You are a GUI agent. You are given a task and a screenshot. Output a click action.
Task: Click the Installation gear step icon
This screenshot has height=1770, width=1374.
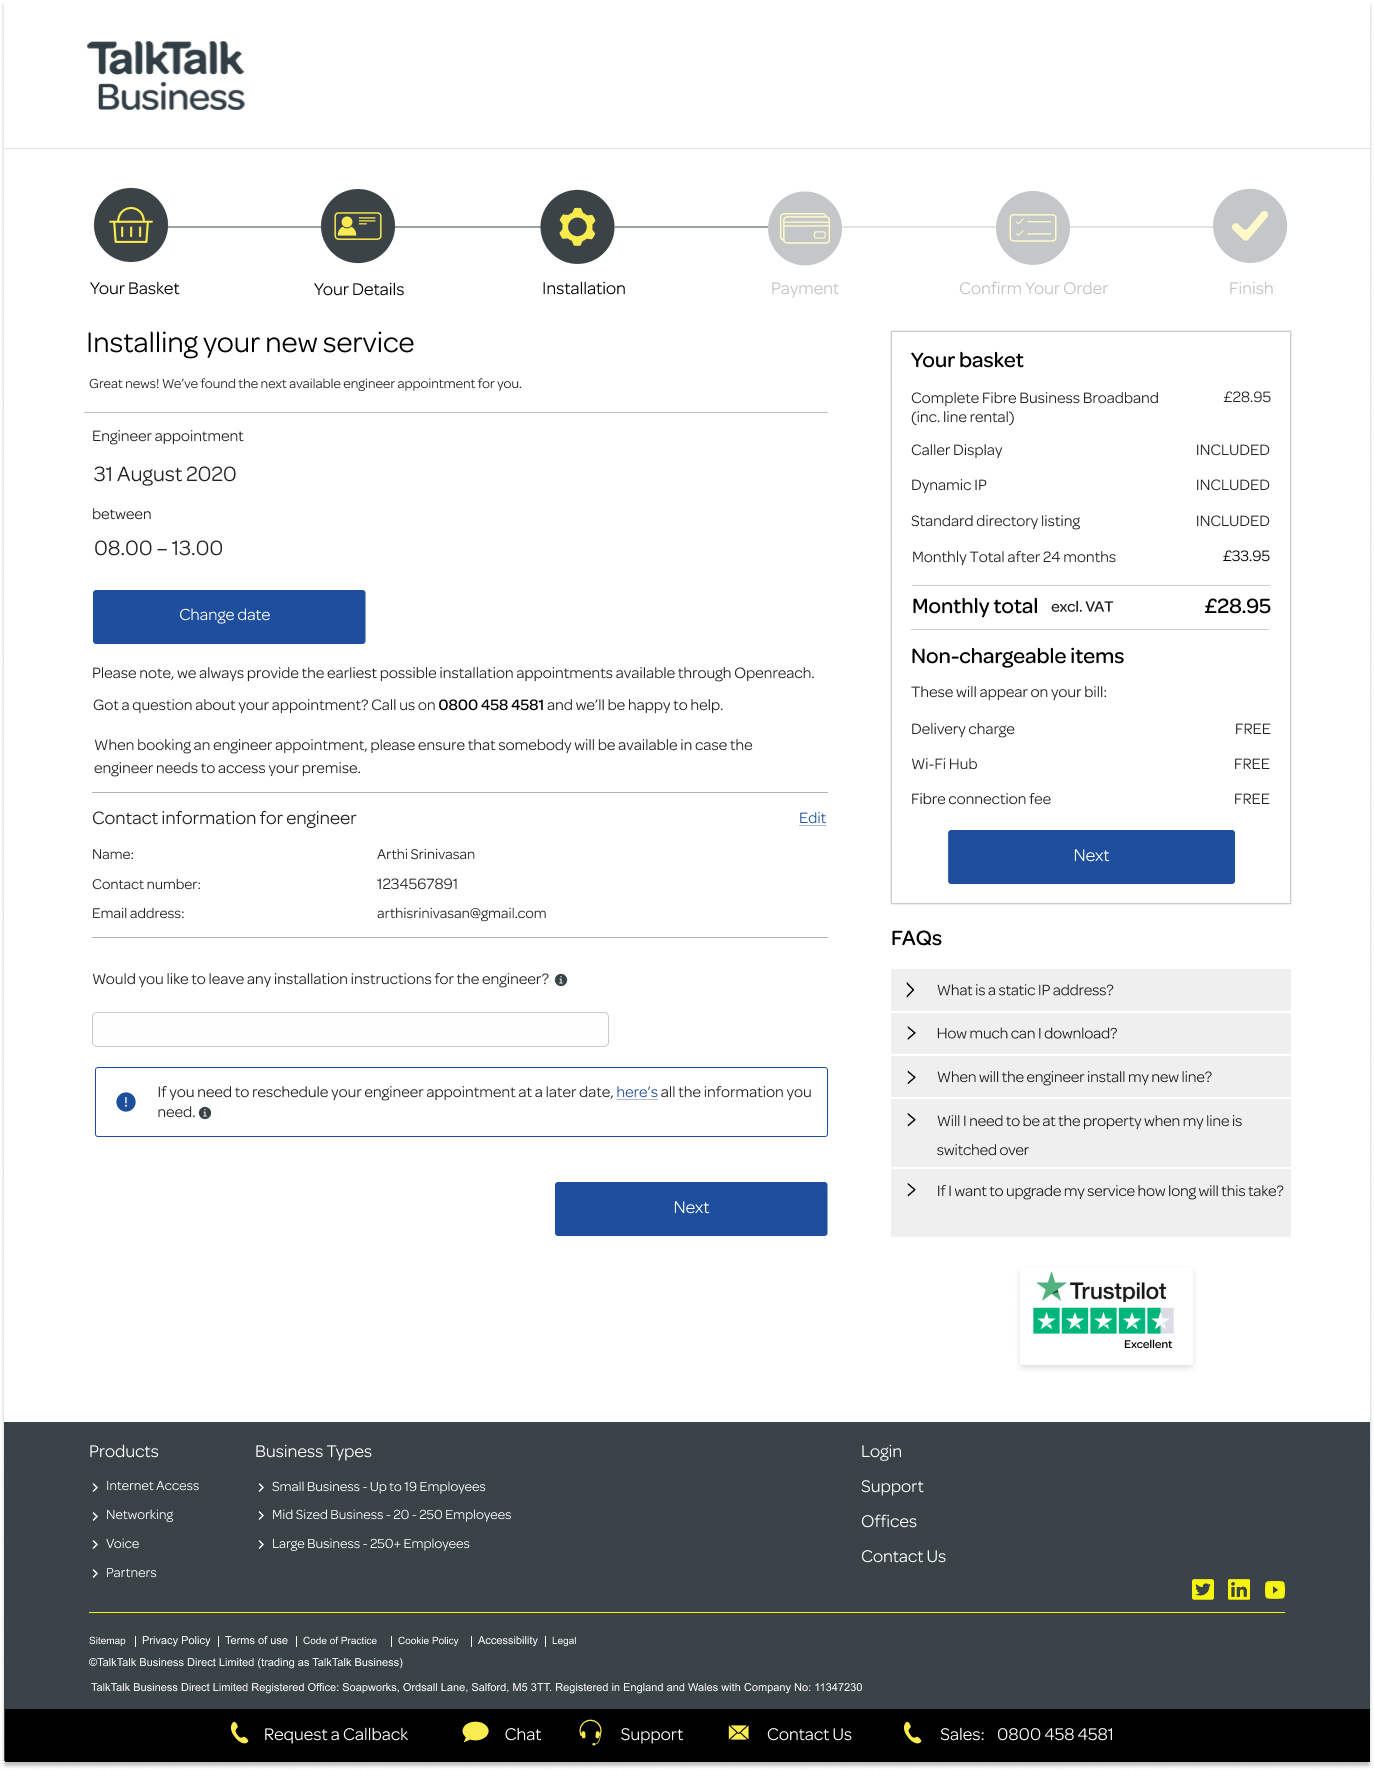pyautogui.click(x=577, y=227)
